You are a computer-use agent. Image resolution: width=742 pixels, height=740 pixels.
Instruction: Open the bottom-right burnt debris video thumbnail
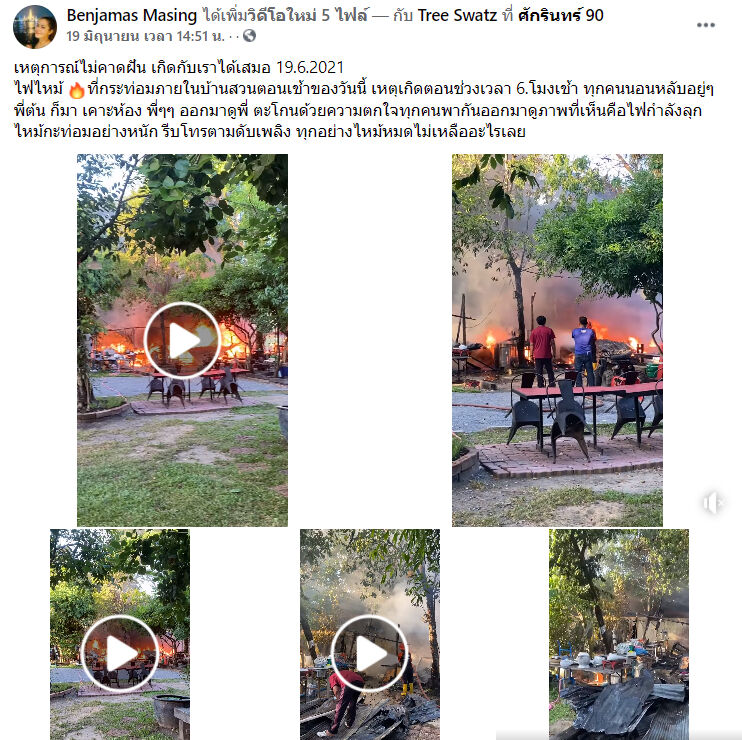click(618, 634)
